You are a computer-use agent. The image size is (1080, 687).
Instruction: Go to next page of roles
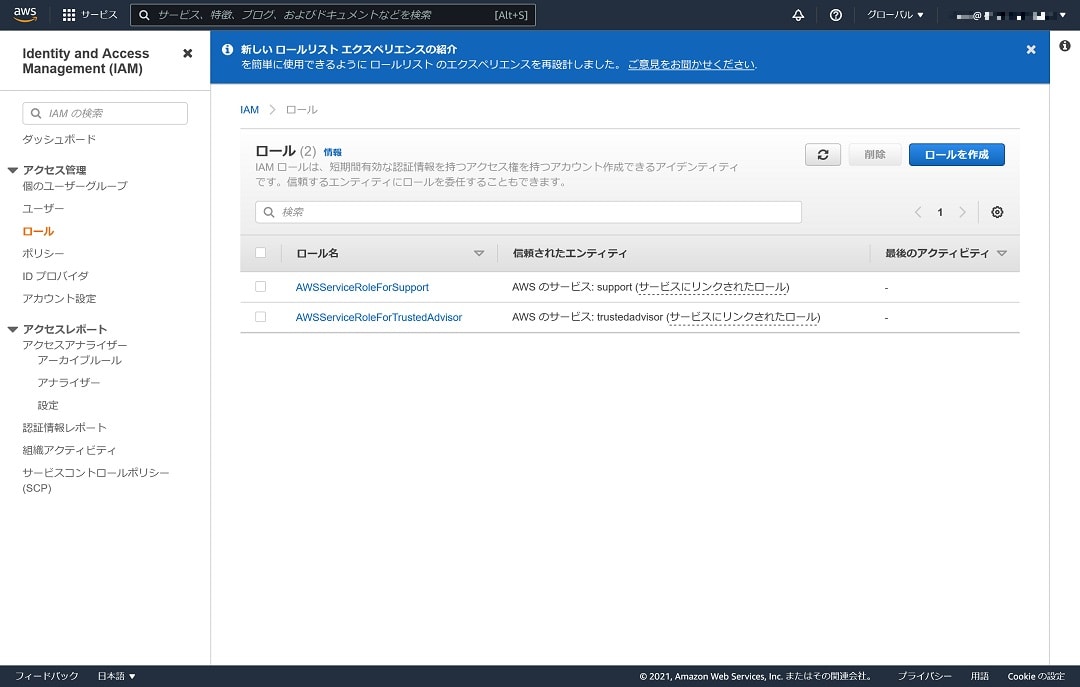[x=962, y=212]
